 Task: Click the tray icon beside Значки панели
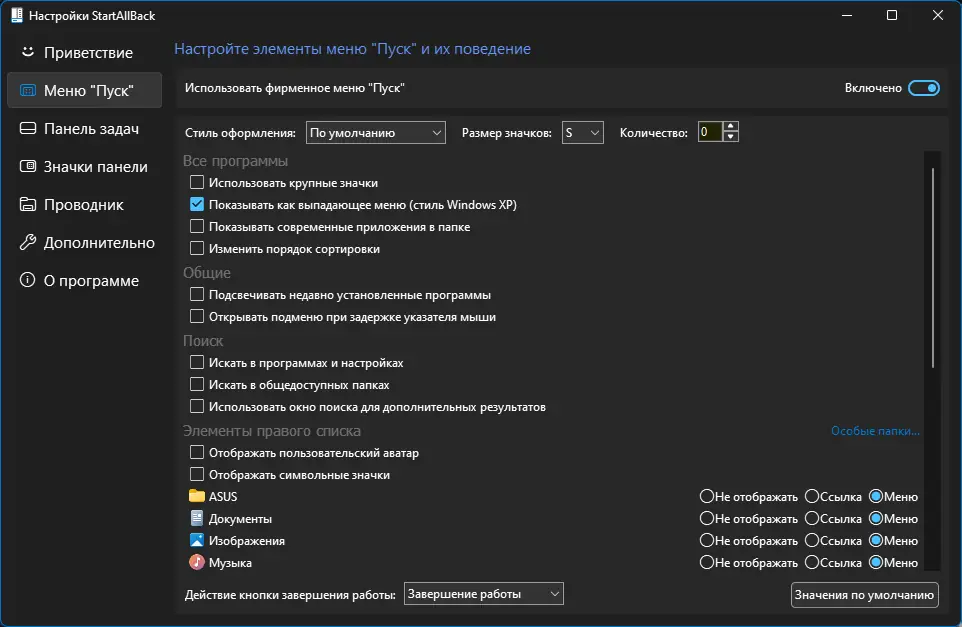[x=28, y=166]
